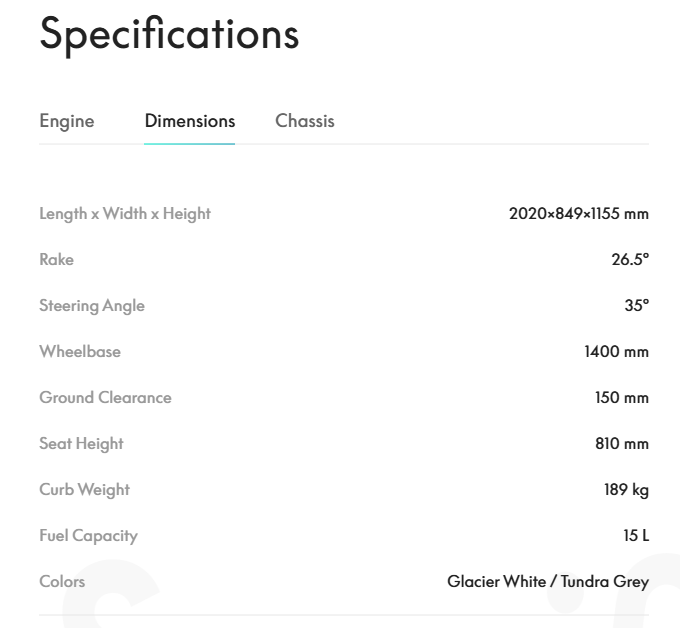The width and height of the screenshot is (680, 628).
Task: Select the 150 mm clearance value
Action: [621, 397]
